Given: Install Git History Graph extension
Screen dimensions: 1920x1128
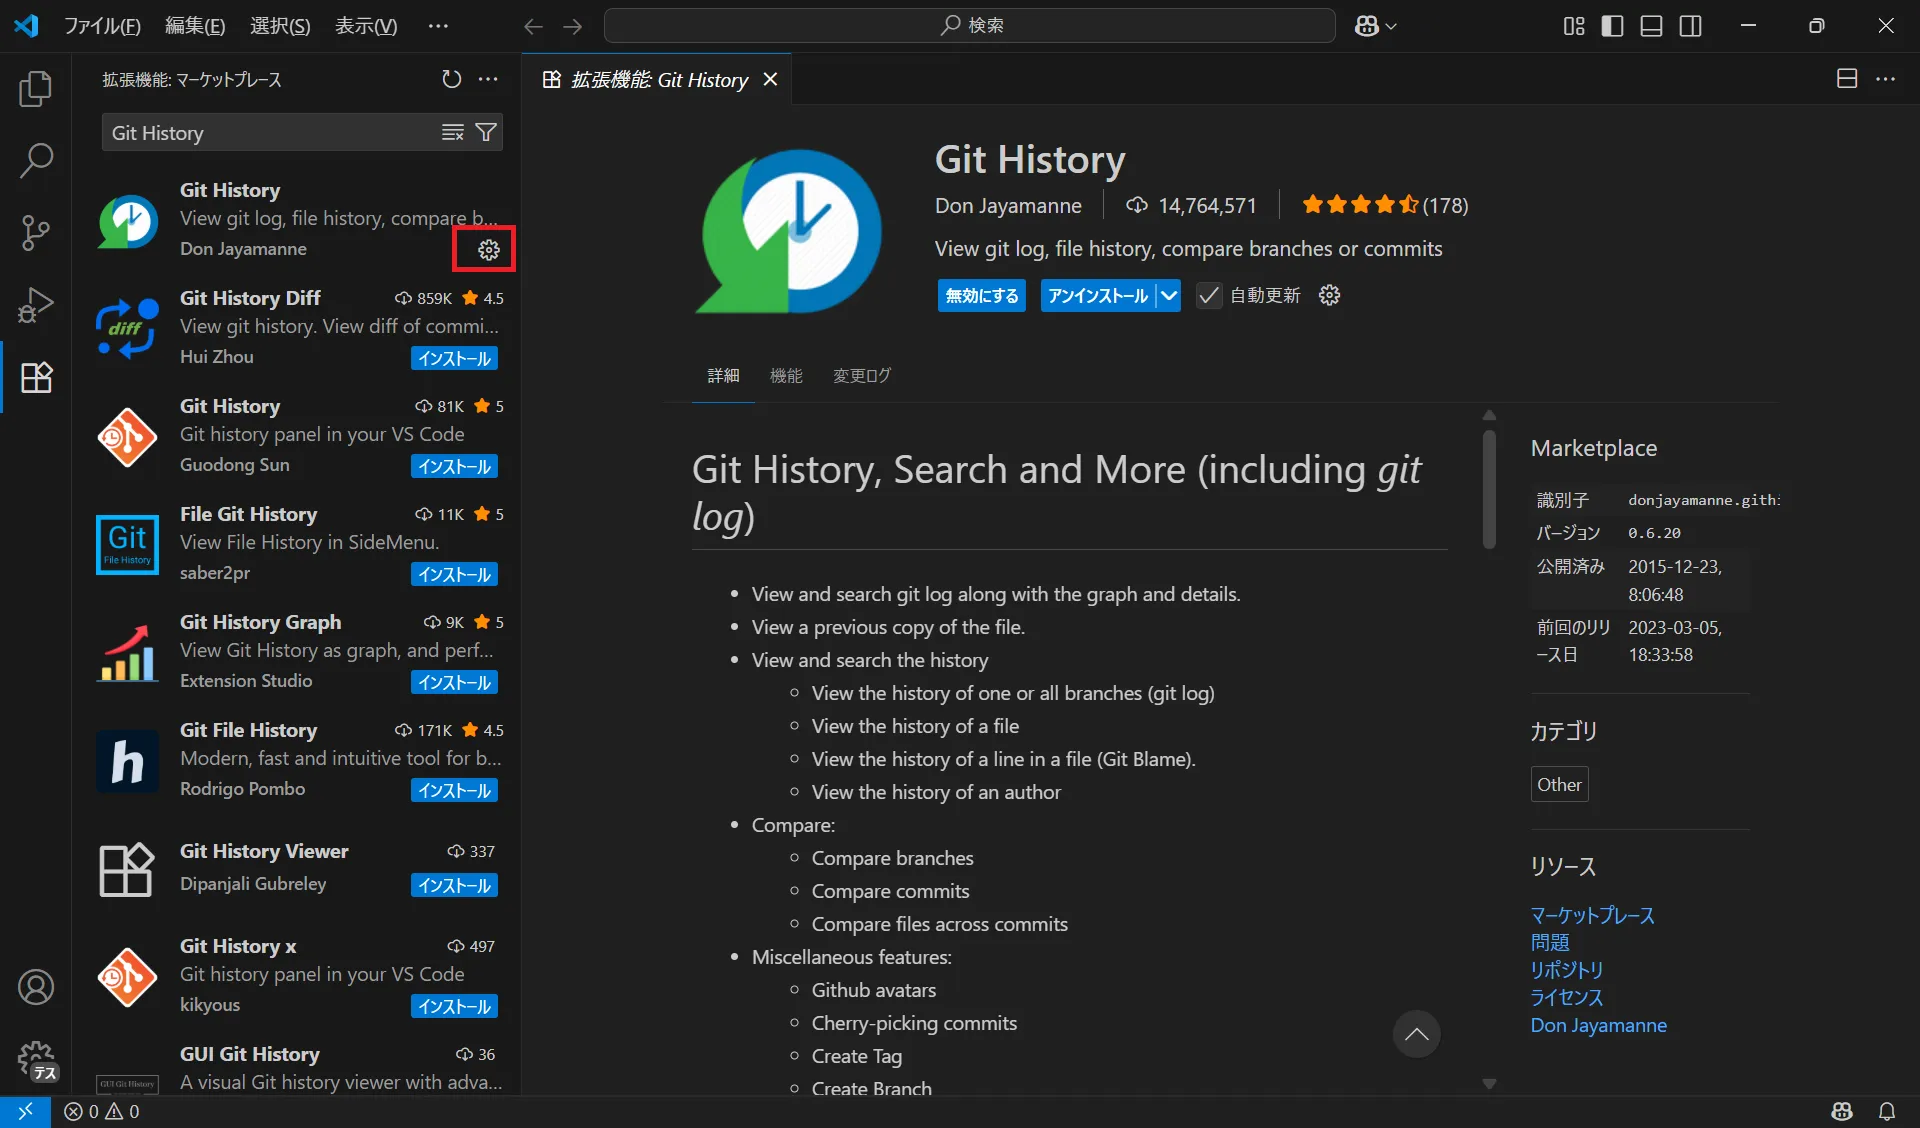Looking at the screenshot, I should 454,682.
